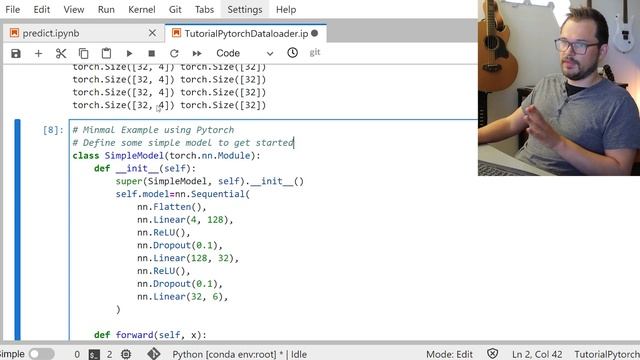Click the git diamond icon in status bar
This screenshot has width=640, height=360.
coord(153,354)
